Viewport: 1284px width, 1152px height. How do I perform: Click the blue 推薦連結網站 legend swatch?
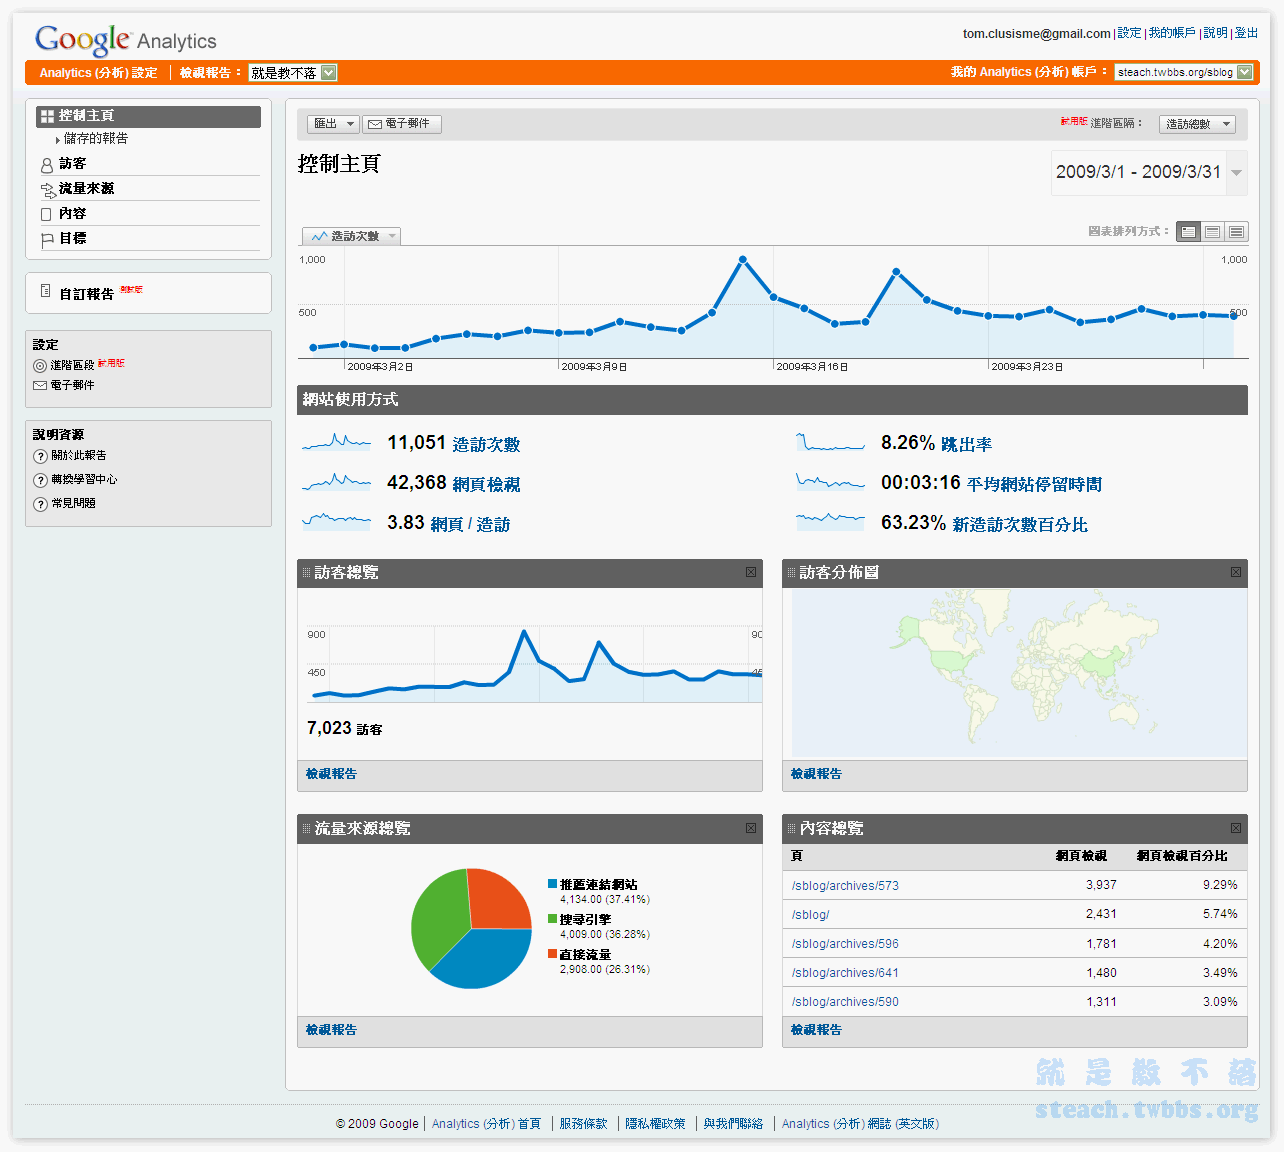point(552,884)
